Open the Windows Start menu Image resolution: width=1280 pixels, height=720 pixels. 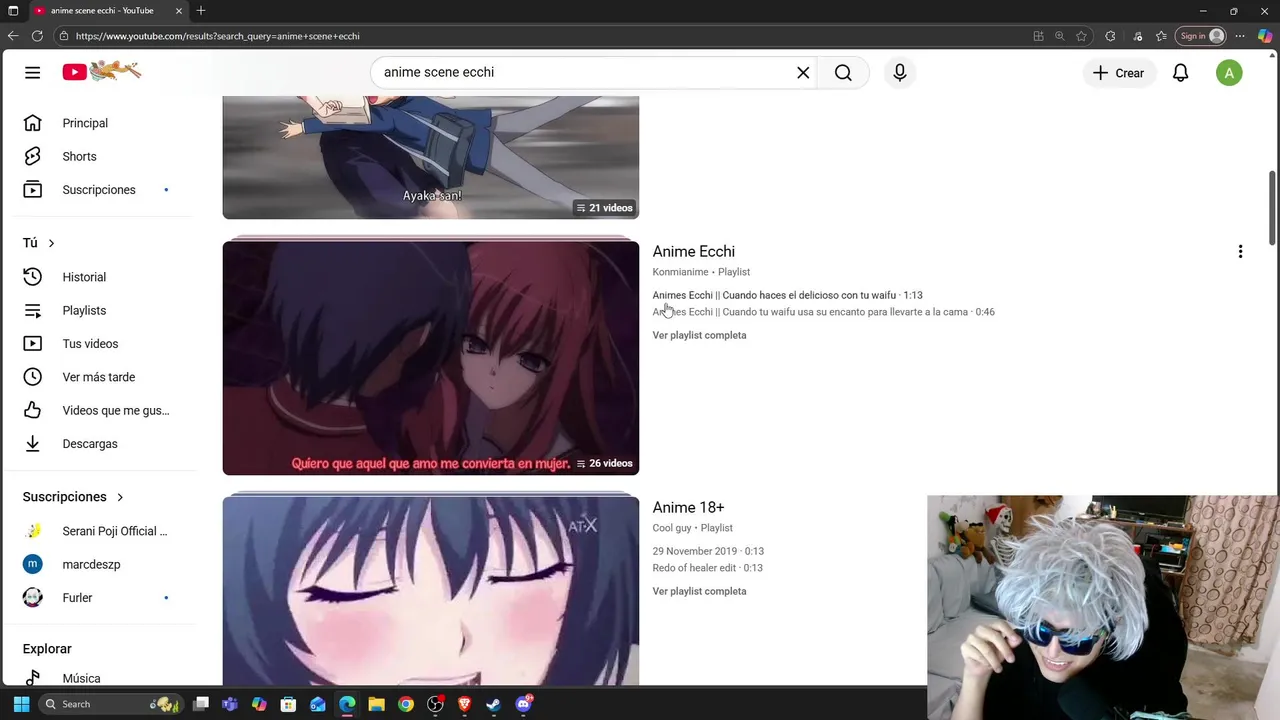pos(22,704)
